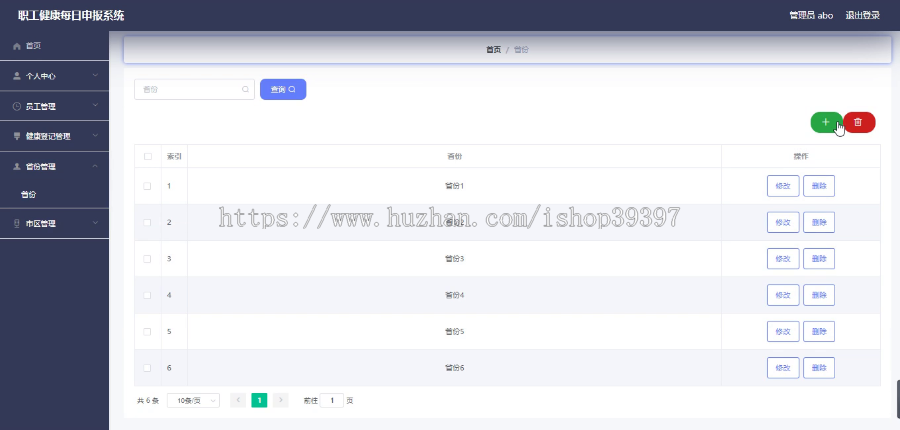
Task: Click 修改 for 省份5
Action: (783, 331)
